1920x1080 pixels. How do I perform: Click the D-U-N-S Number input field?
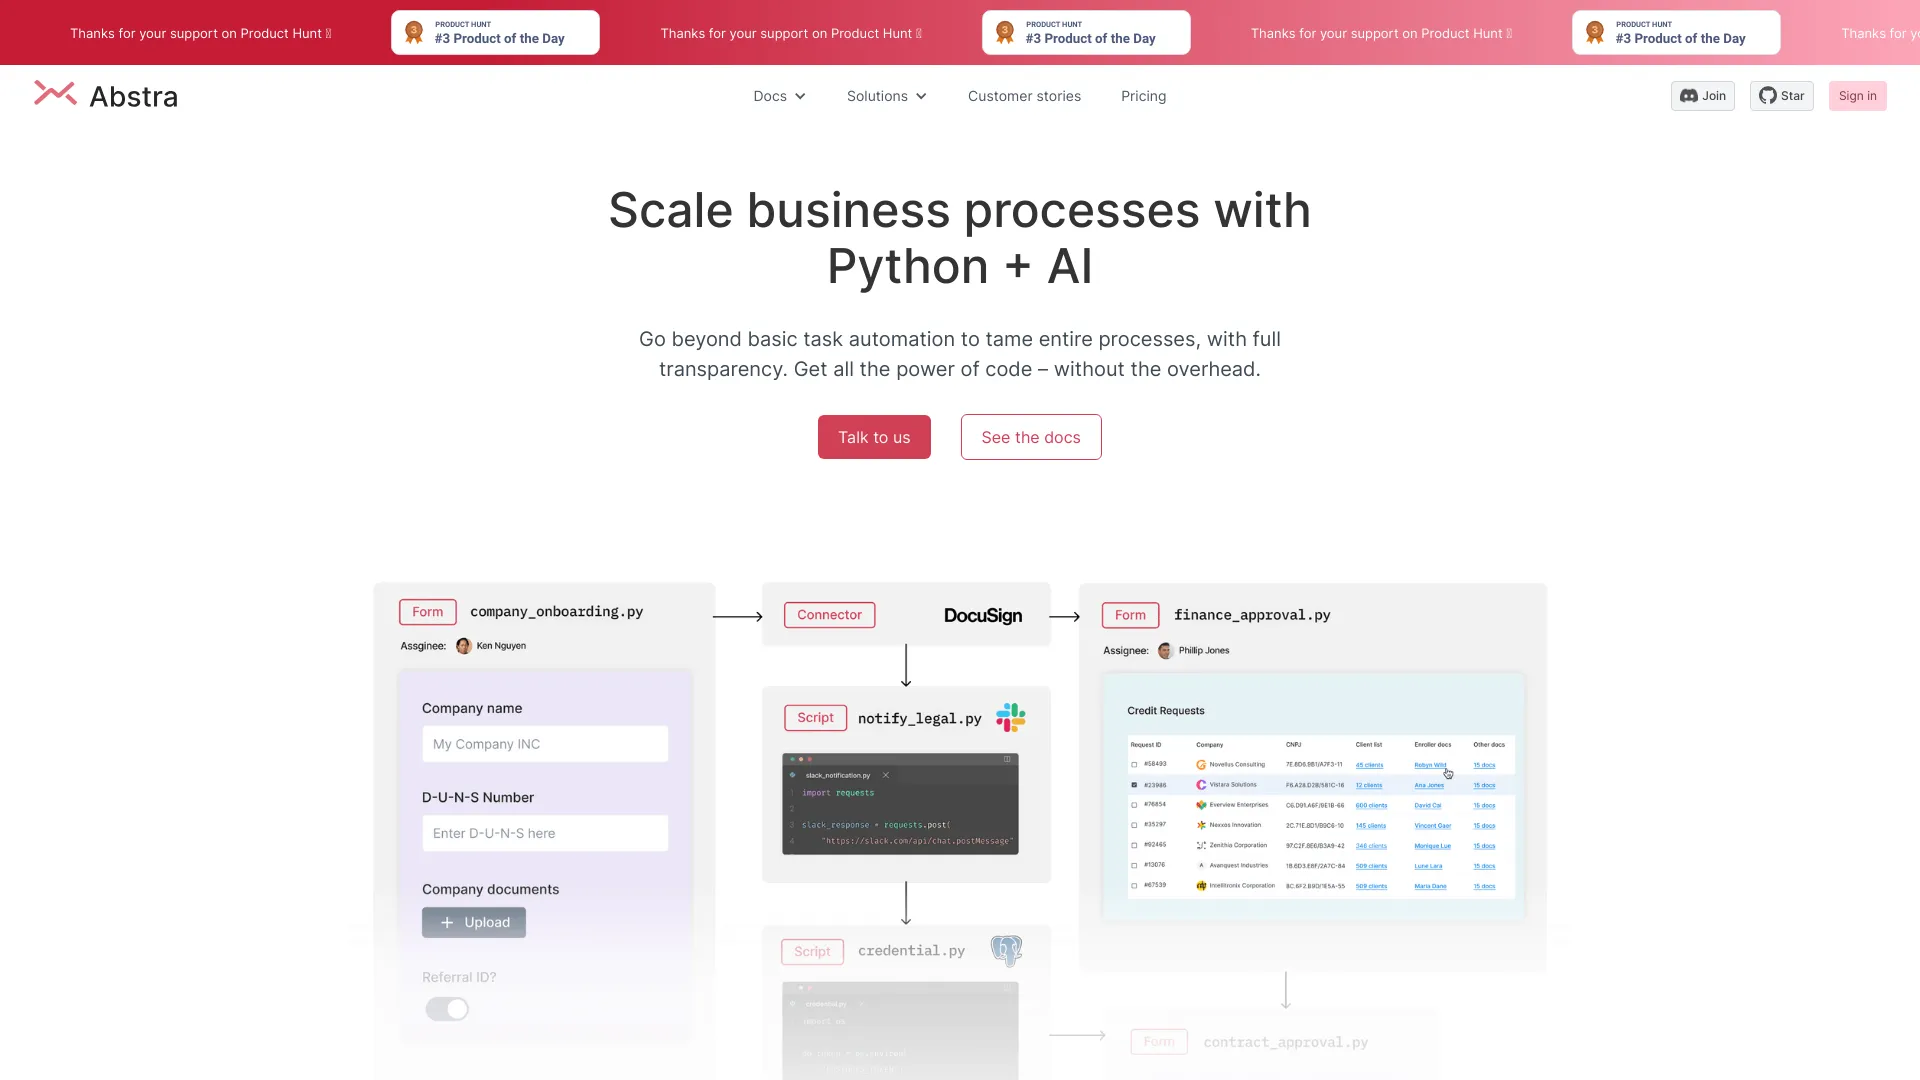click(x=545, y=832)
